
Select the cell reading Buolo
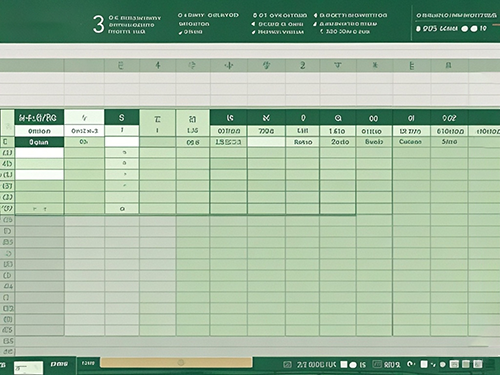pyautogui.click(x=374, y=142)
